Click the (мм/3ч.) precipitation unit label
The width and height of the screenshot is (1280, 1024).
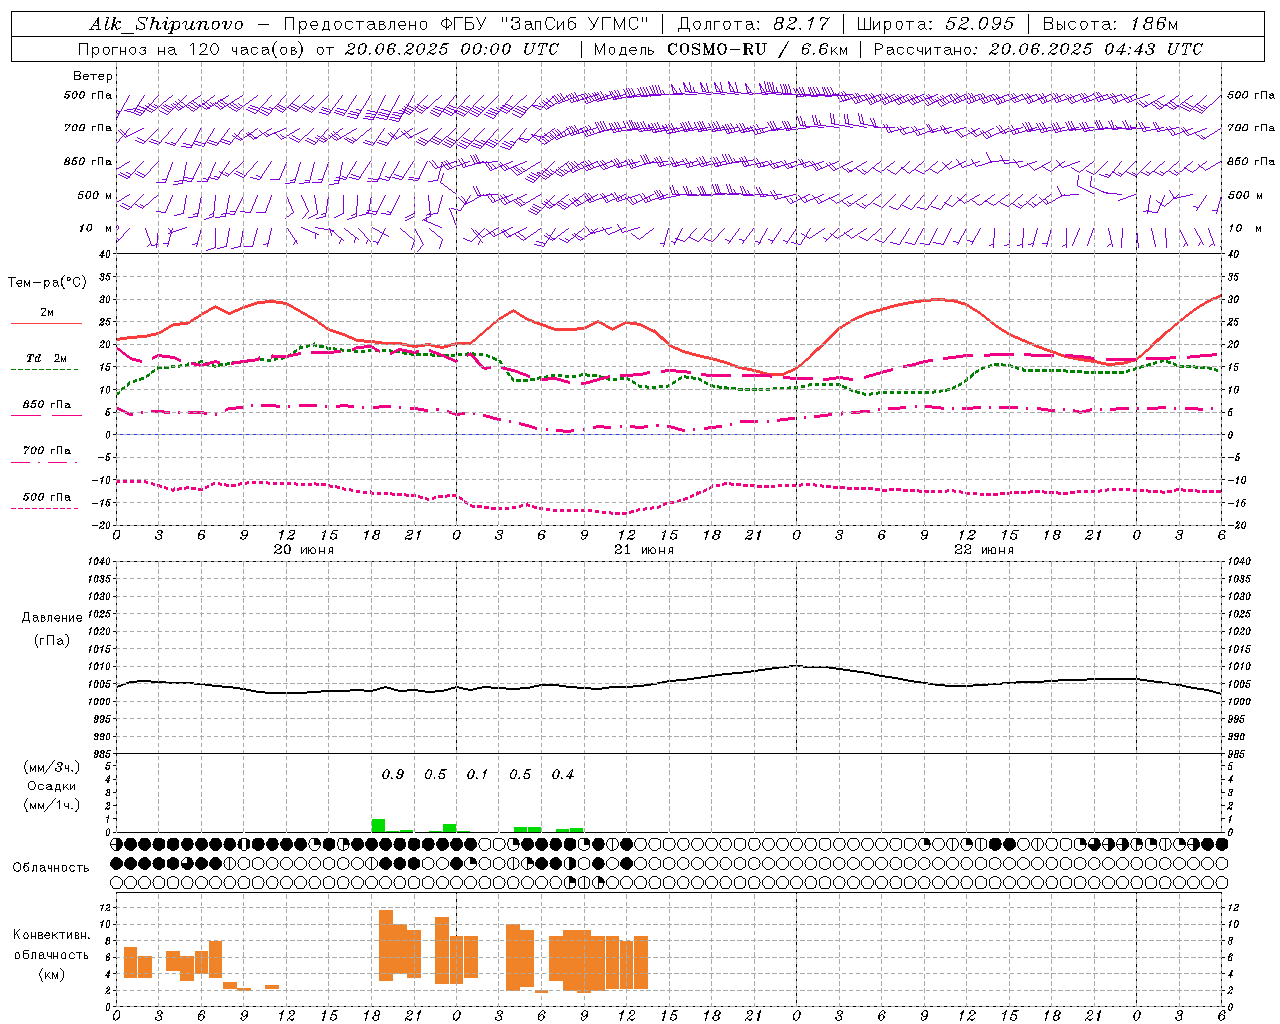click(52, 767)
